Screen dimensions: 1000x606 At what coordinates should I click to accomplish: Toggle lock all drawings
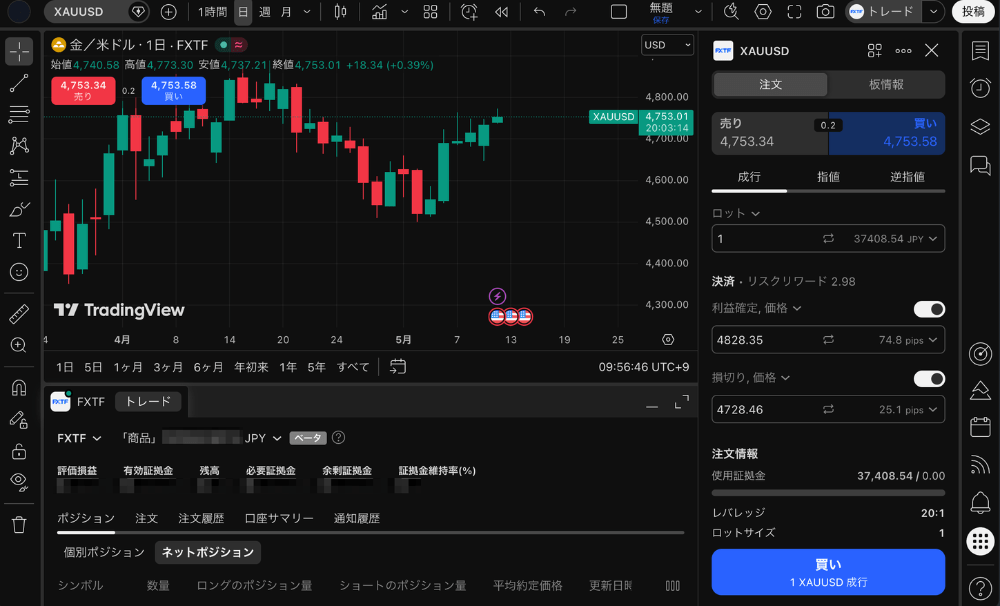coord(19,451)
